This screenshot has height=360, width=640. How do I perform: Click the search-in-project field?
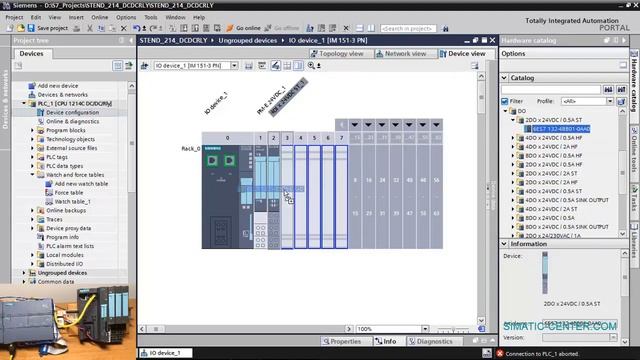tap(408, 28)
